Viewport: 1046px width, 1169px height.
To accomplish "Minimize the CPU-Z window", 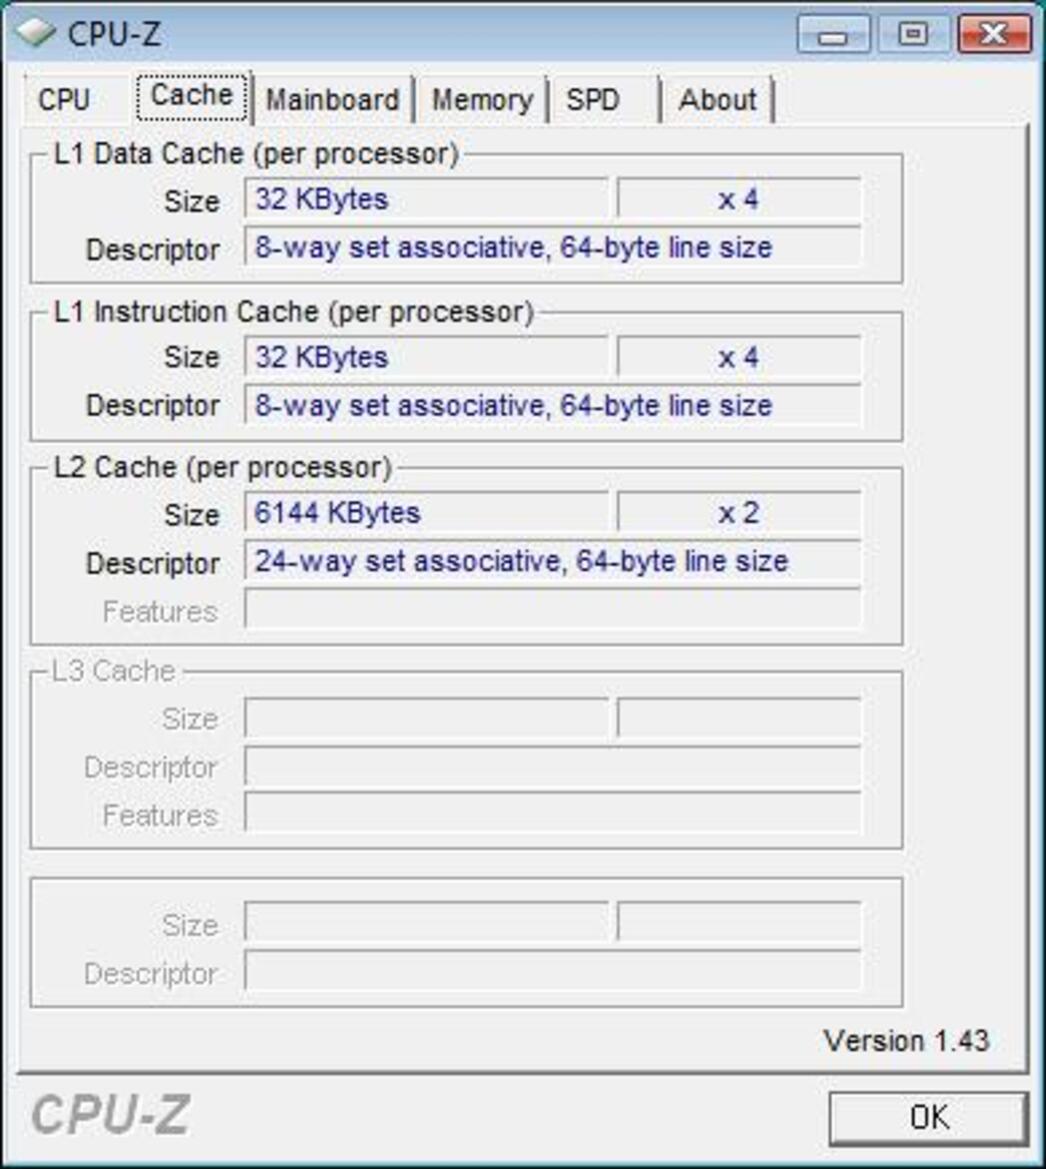I will point(833,34).
